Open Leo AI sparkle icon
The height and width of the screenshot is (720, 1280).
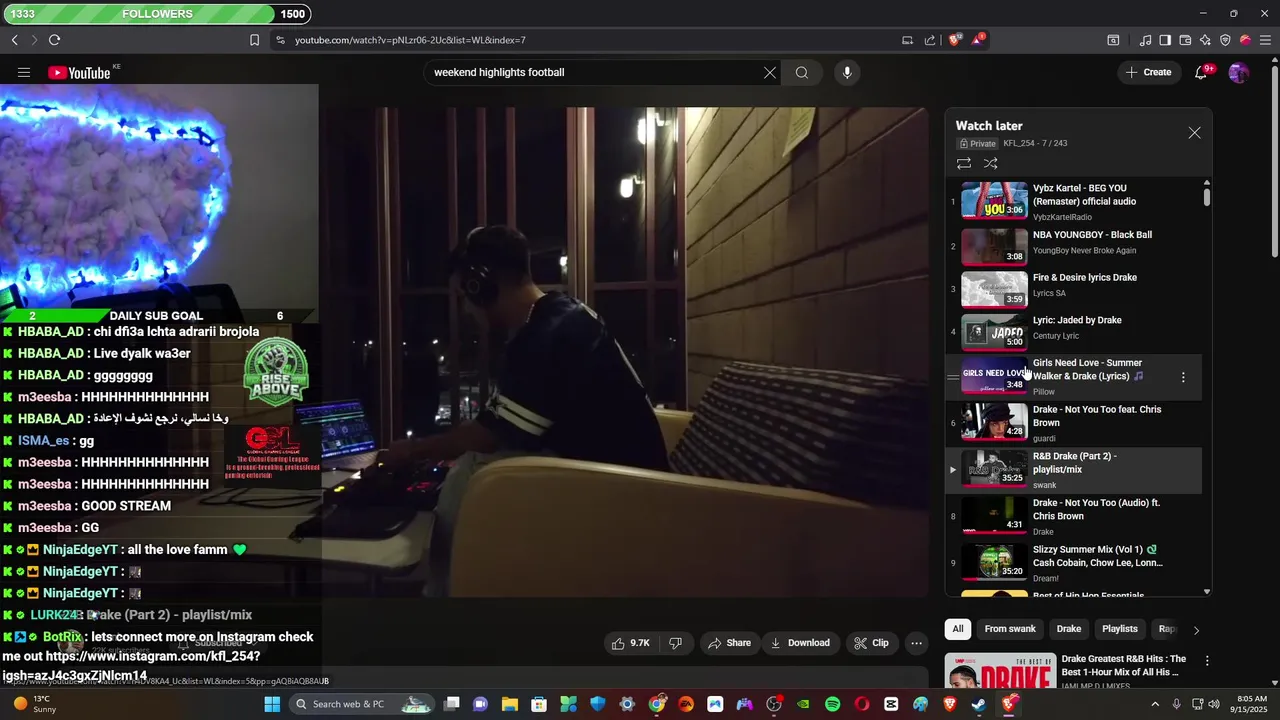point(1205,40)
